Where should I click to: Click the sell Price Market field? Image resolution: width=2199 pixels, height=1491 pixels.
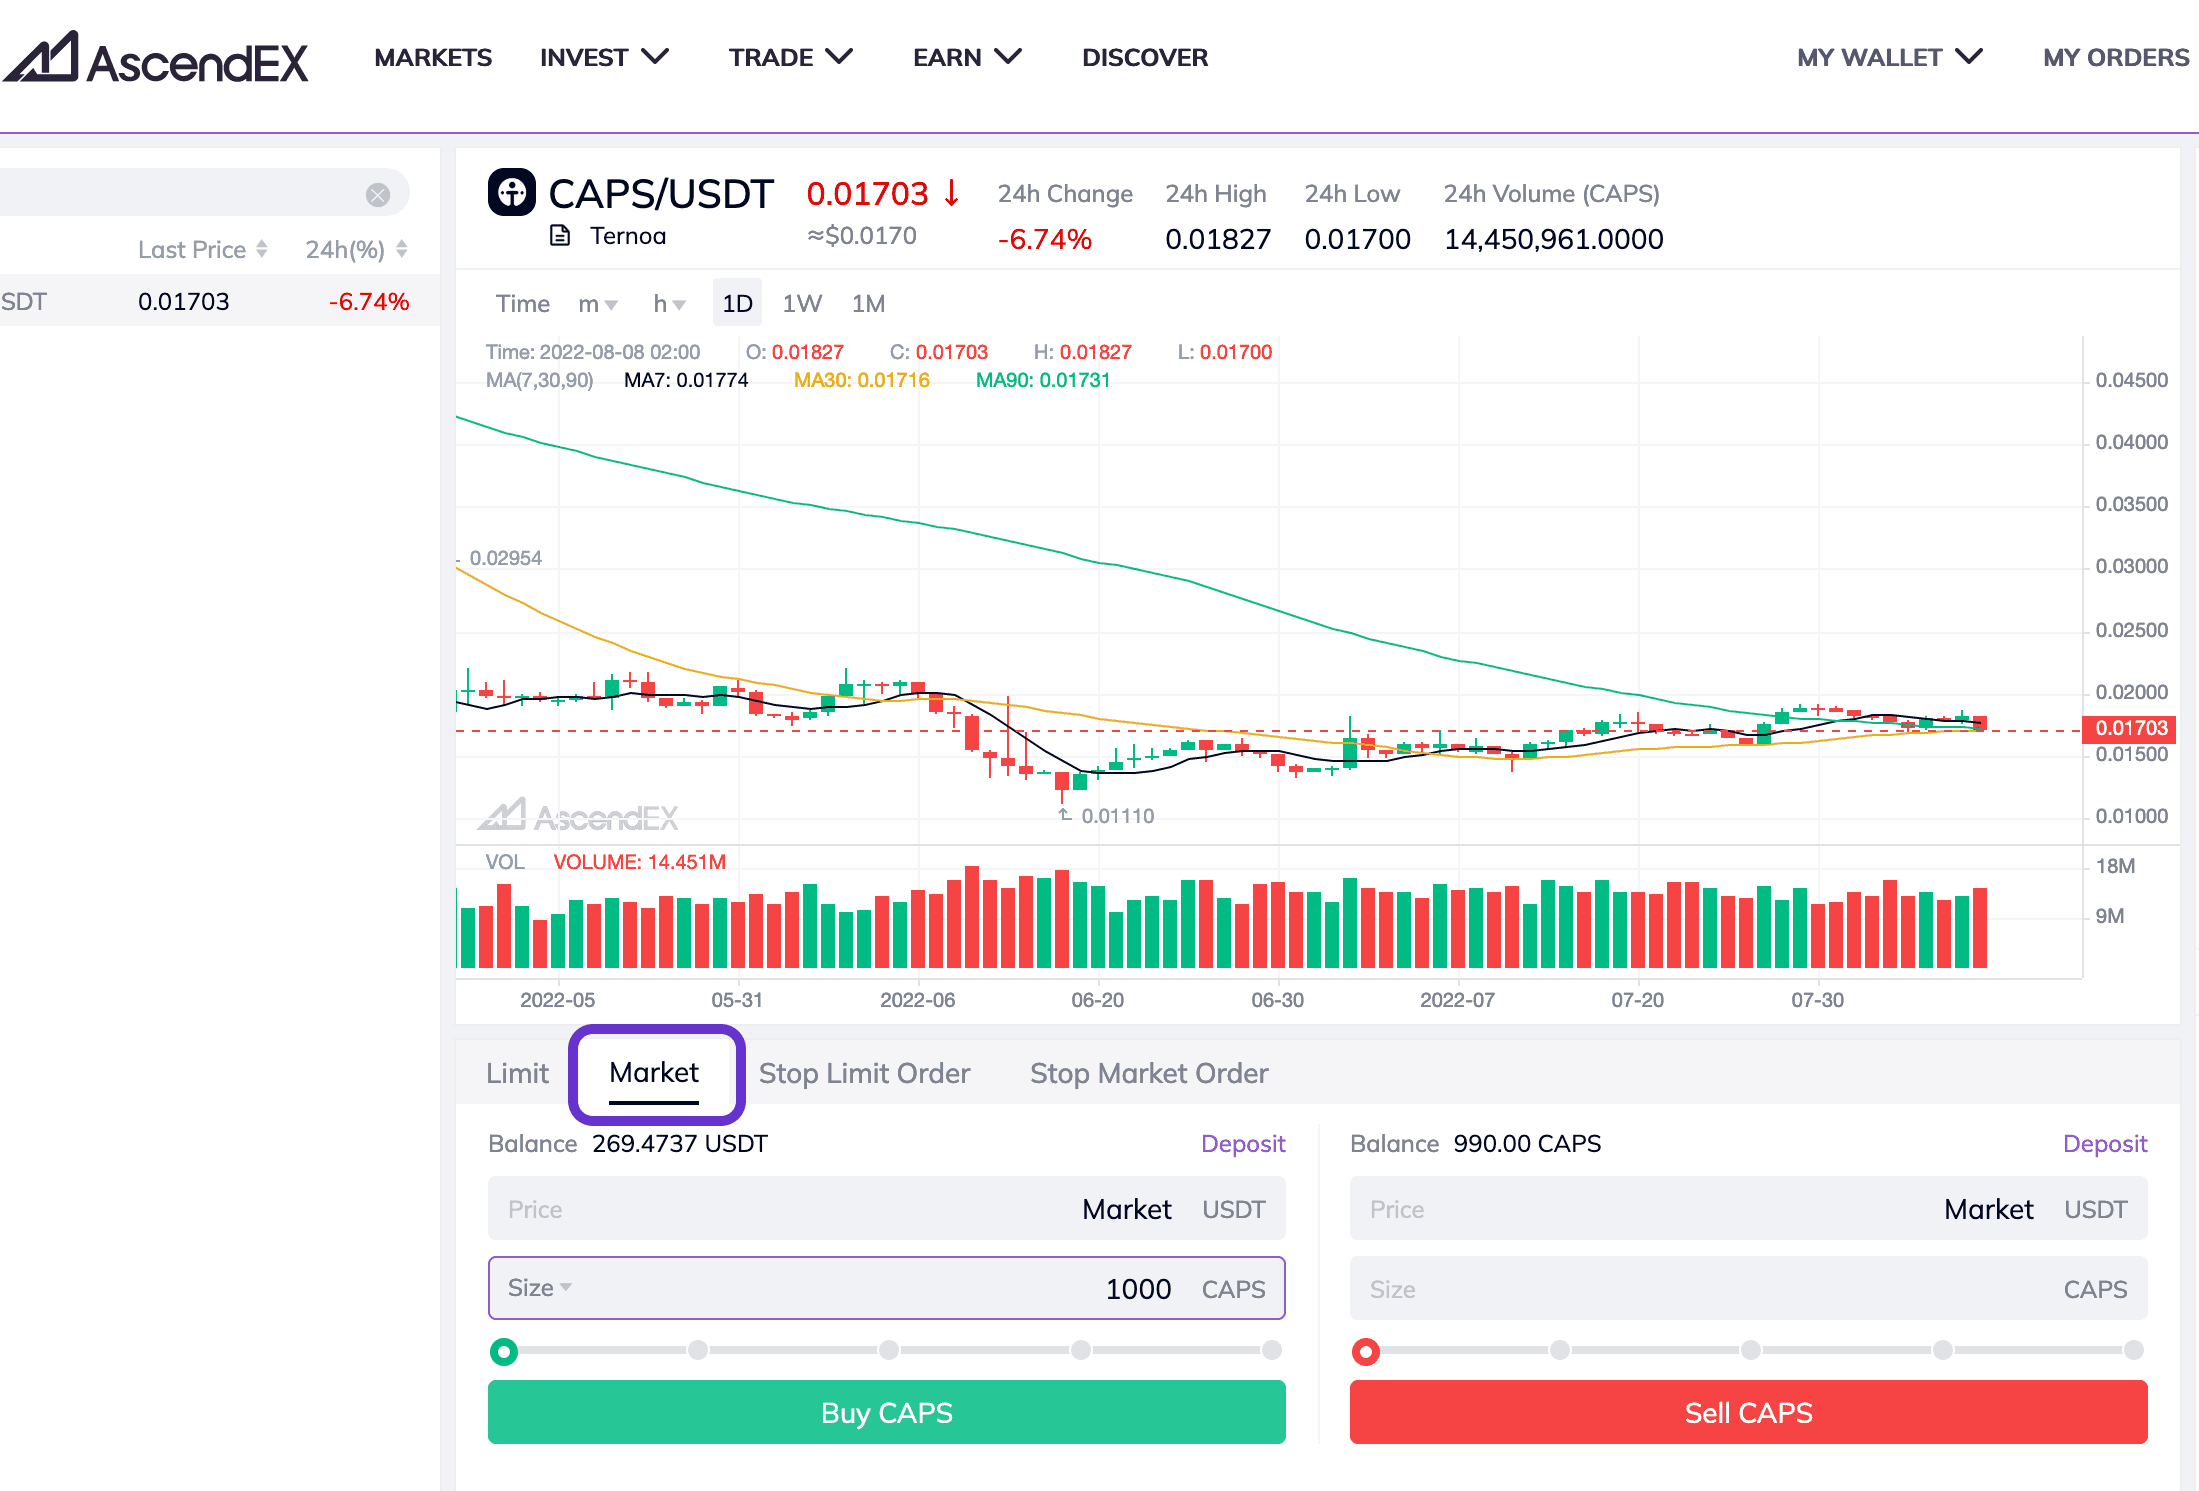1748,1209
